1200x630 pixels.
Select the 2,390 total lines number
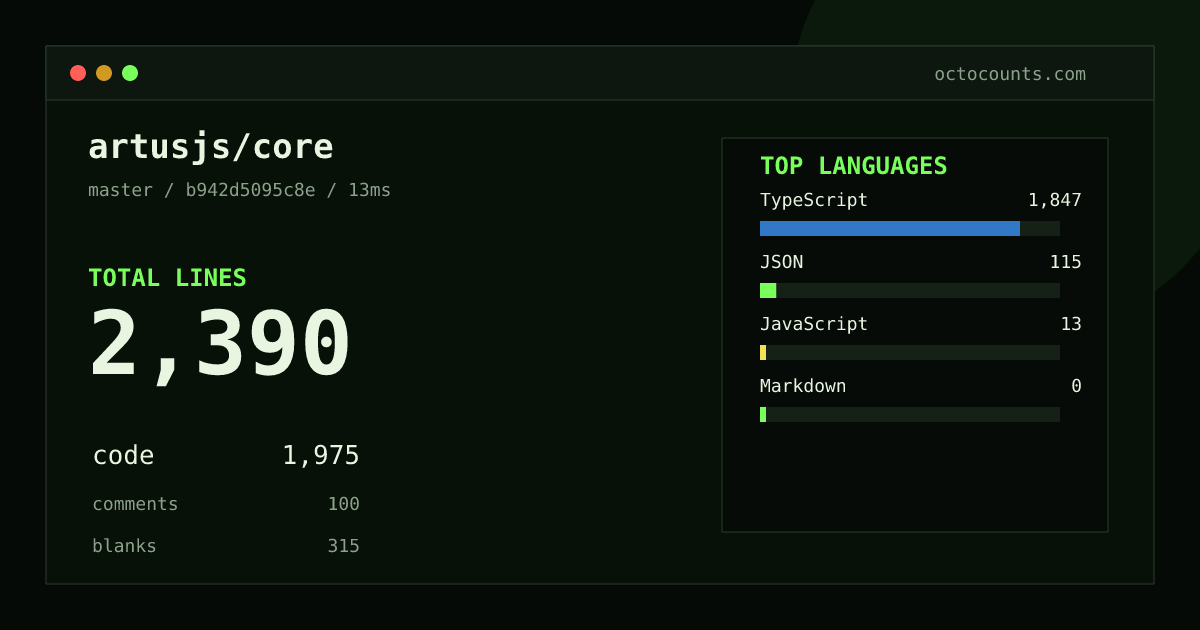[220, 345]
